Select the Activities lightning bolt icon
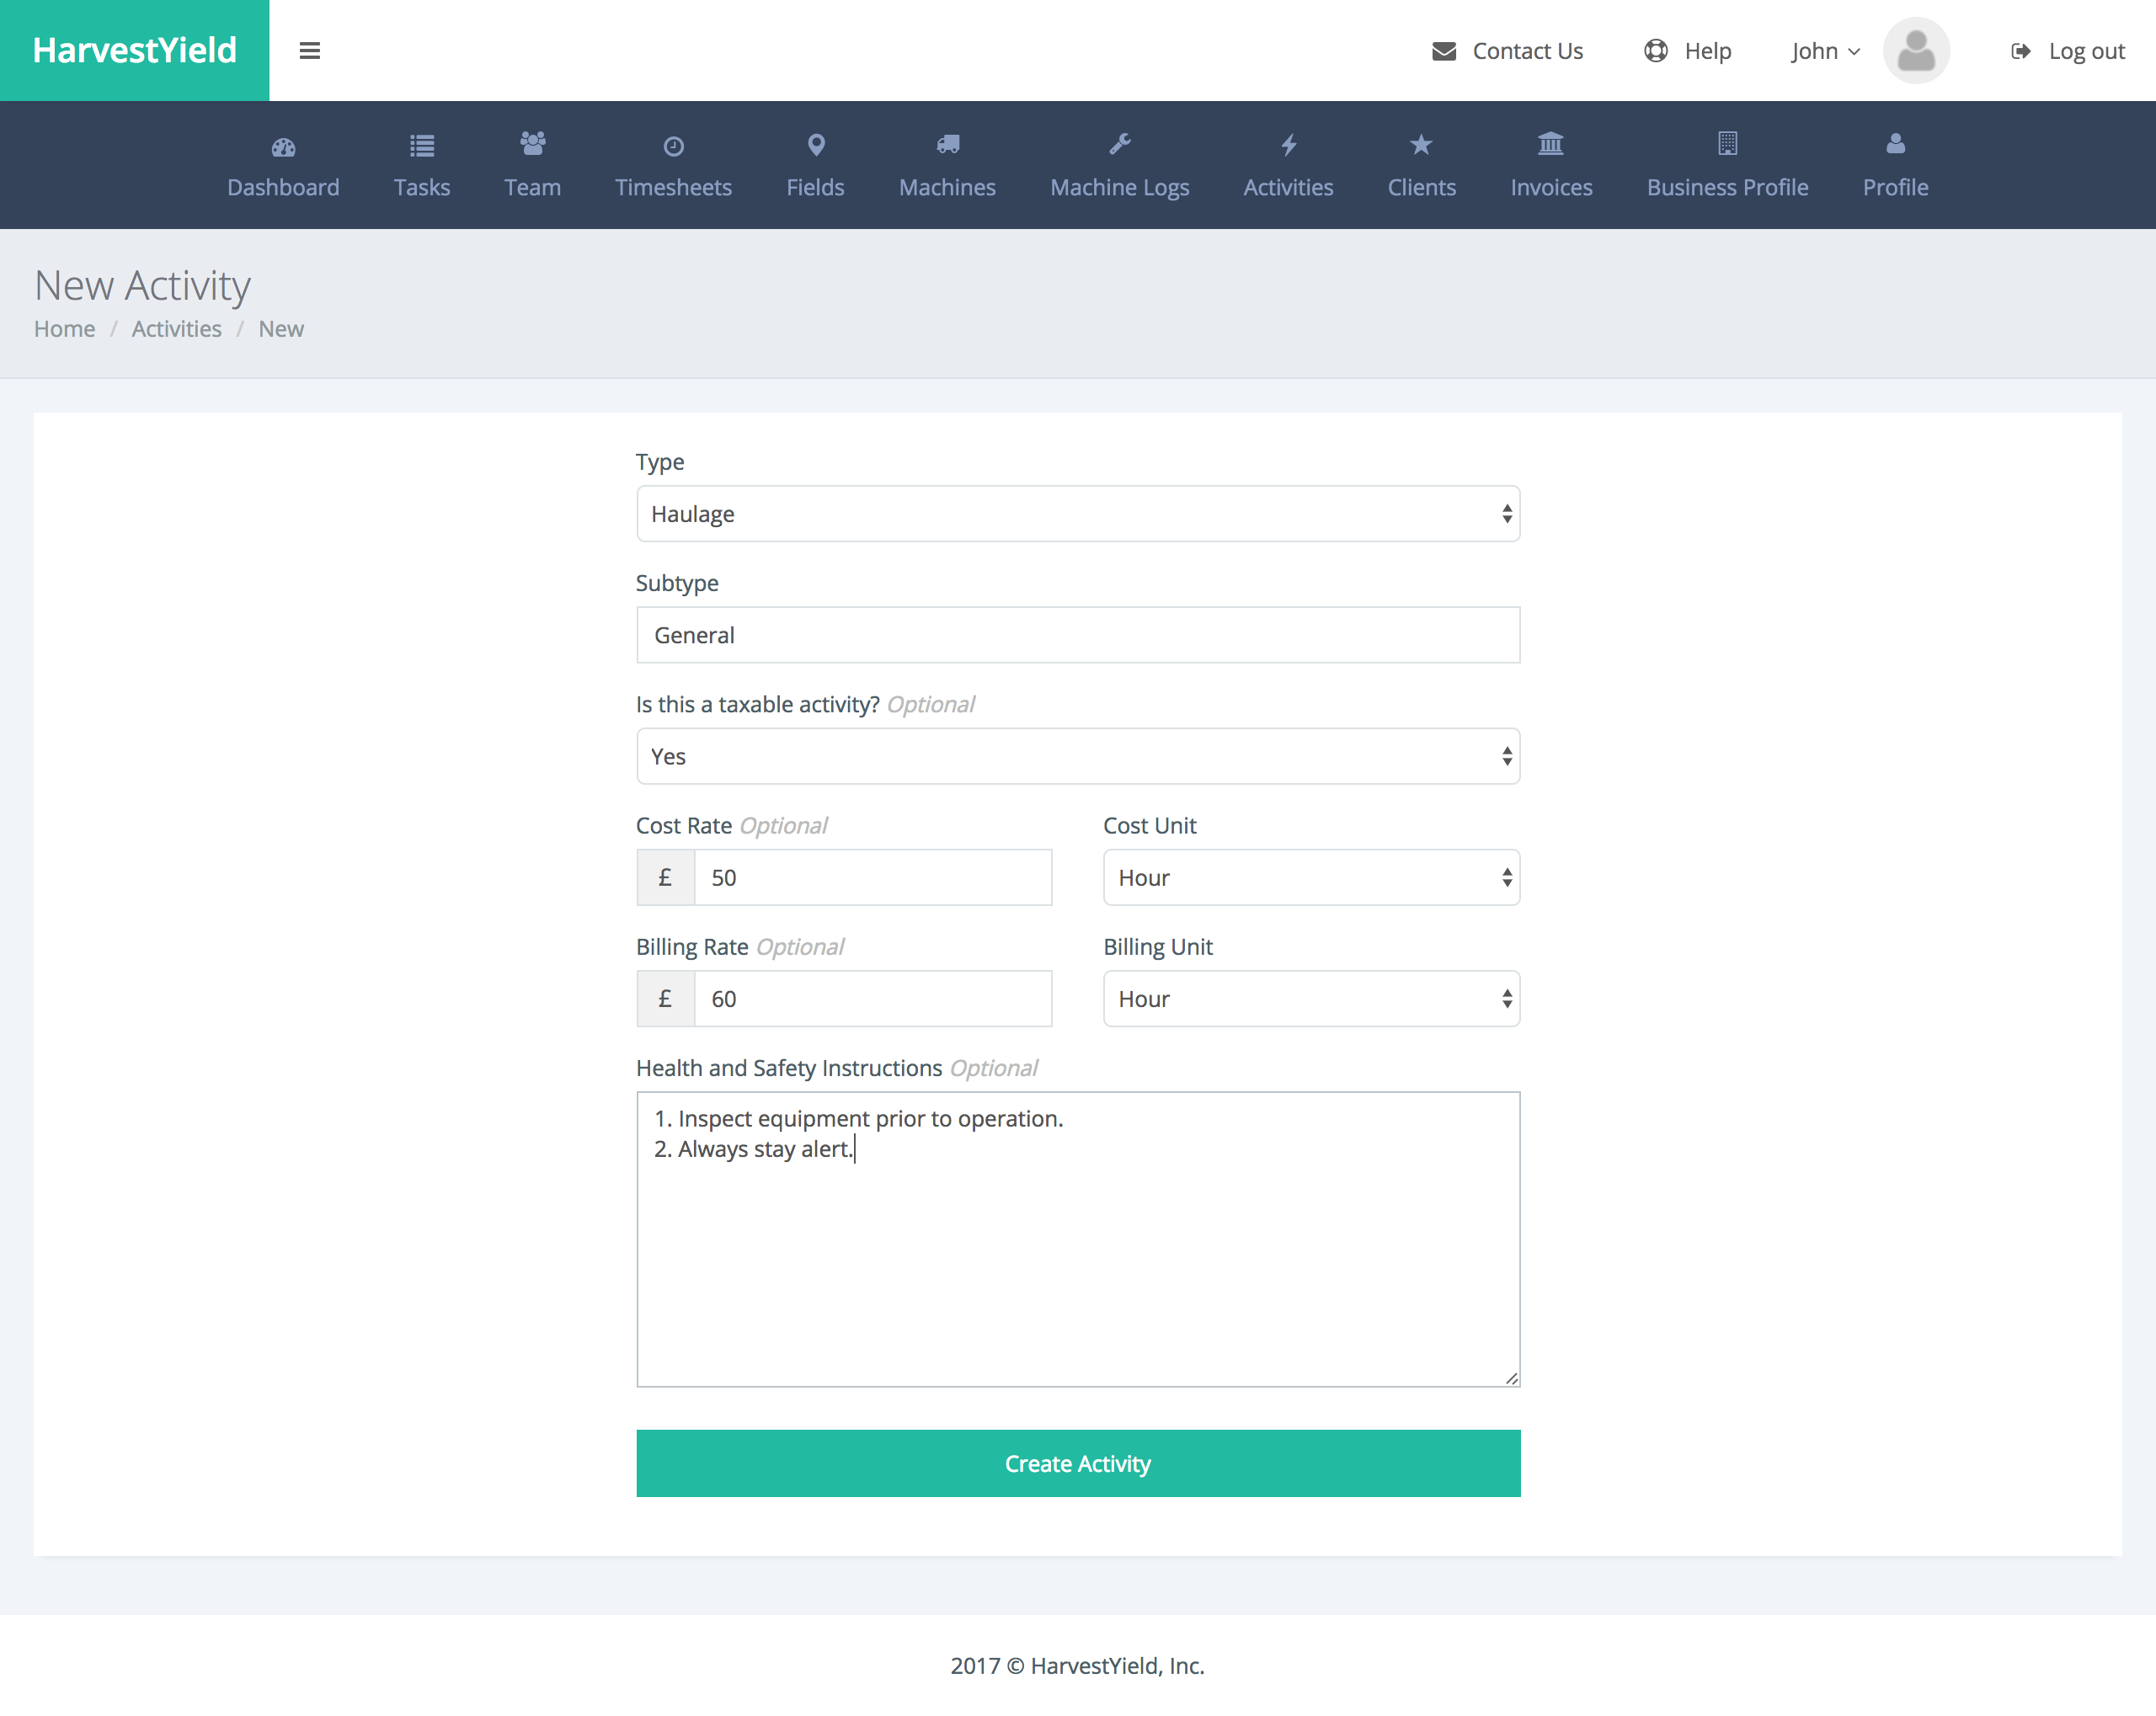The height and width of the screenshot is (1716, 2156). (x=1288, y=145)
